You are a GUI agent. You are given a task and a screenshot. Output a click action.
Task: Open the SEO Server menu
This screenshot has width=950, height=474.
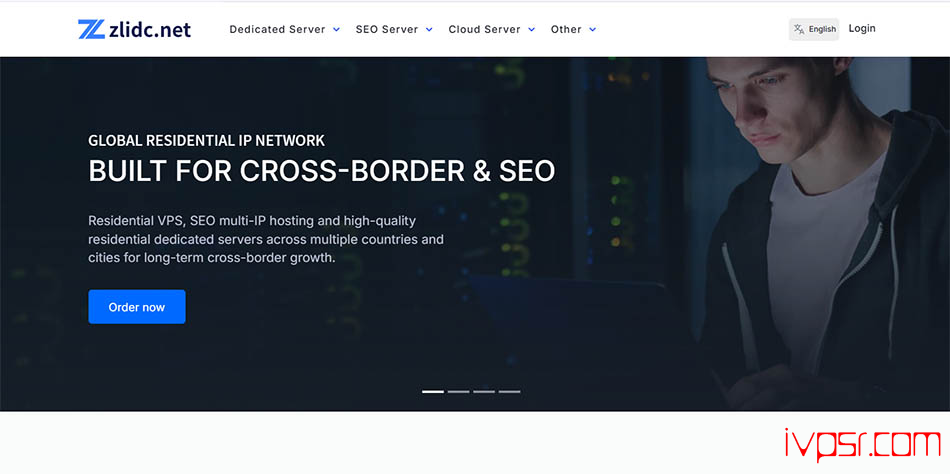[x=386, y=29]
